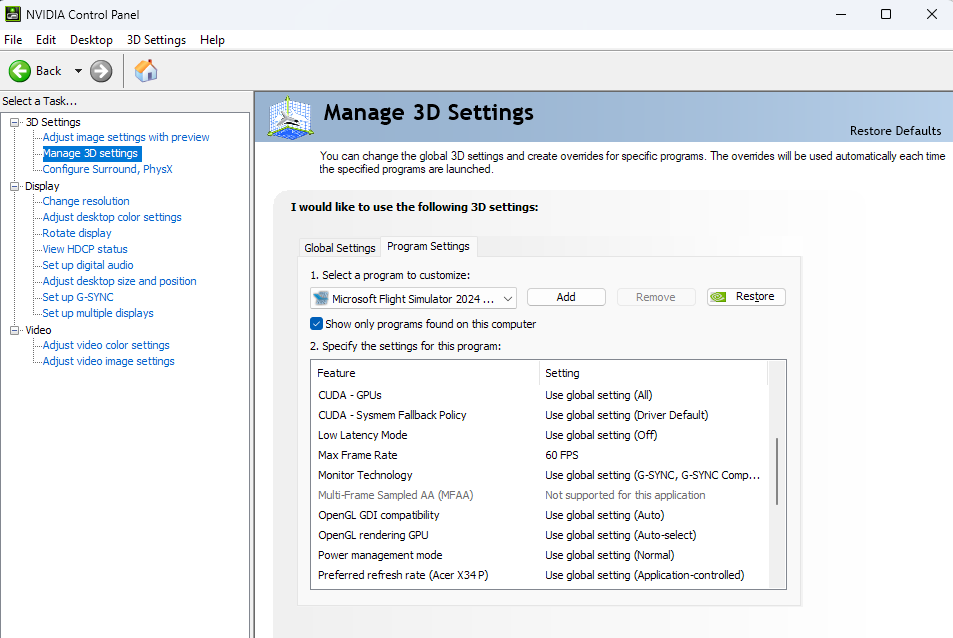This screenshot has width=953, height=638.
Task: Open View HDCP status
Action: pyautogui.click(x=85, y=249)
